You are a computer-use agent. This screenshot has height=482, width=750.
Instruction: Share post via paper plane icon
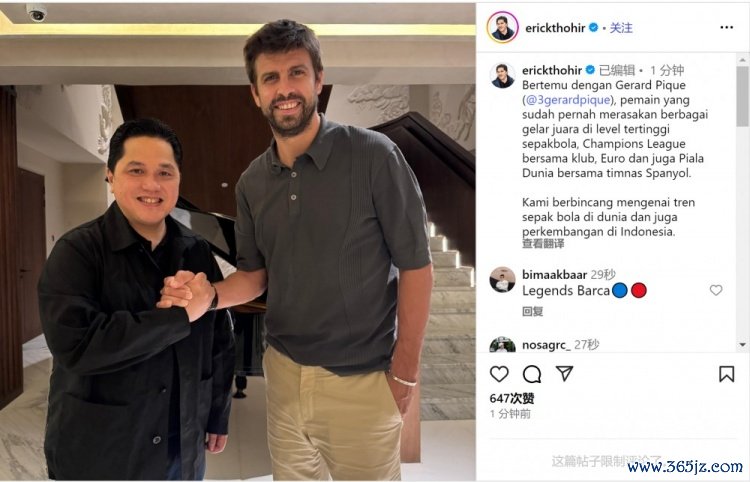pyautogui.click(x=564, y=373)
